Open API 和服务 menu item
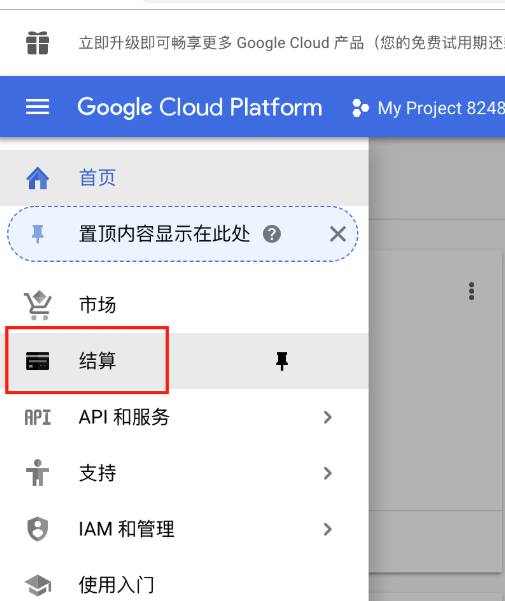505x601 pixels. tap(184, 417)
